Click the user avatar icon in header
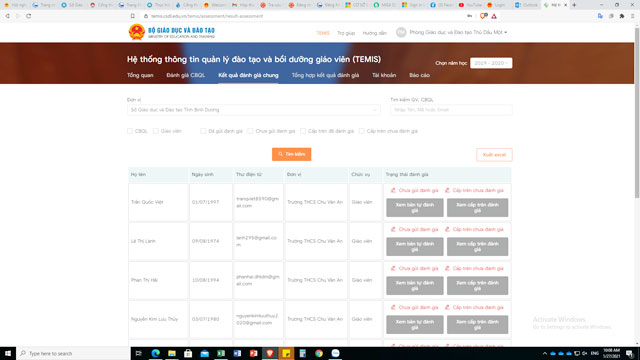 coord(401,32)
